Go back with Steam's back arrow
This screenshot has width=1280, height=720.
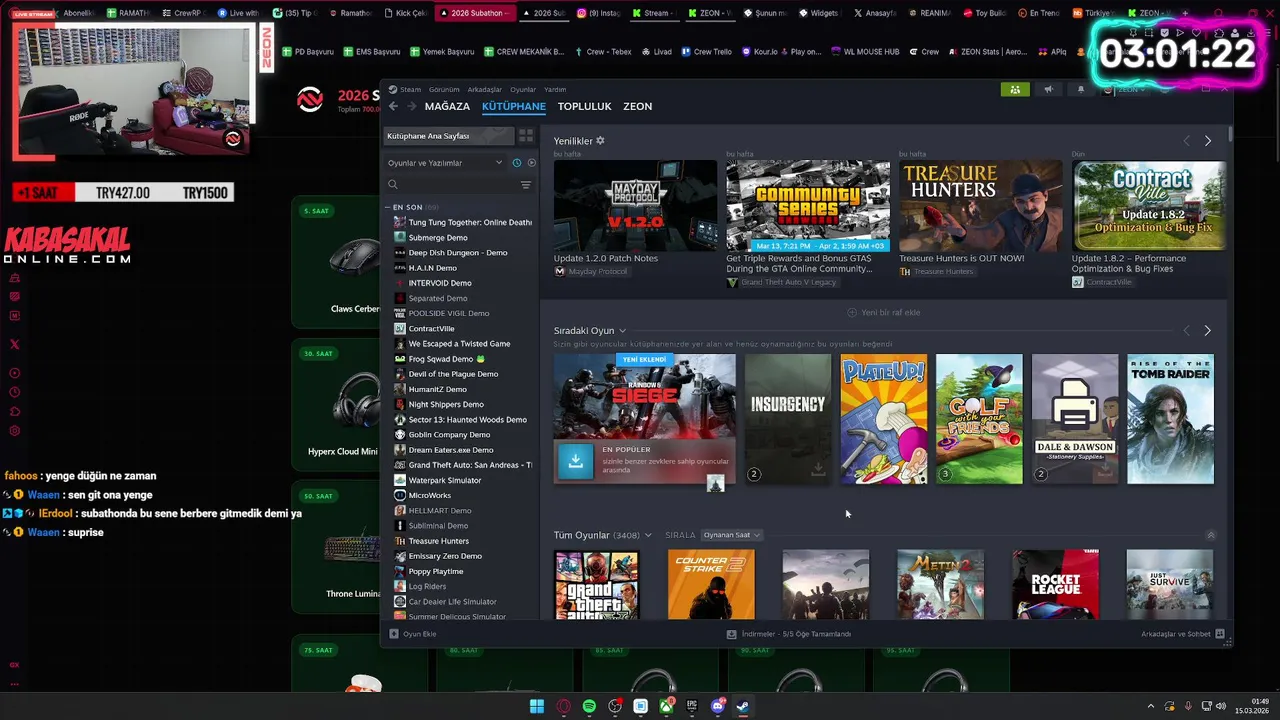pyautogui.click(x=393, y=106)
